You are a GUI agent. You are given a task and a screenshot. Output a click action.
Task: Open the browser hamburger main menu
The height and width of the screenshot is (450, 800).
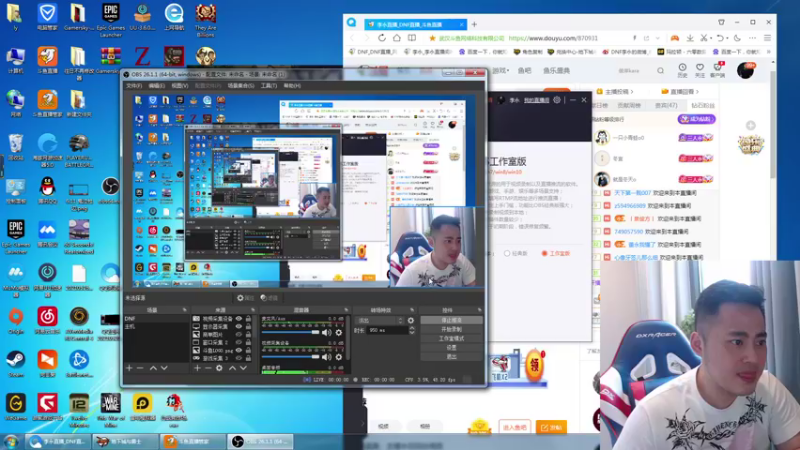point(767,38)
